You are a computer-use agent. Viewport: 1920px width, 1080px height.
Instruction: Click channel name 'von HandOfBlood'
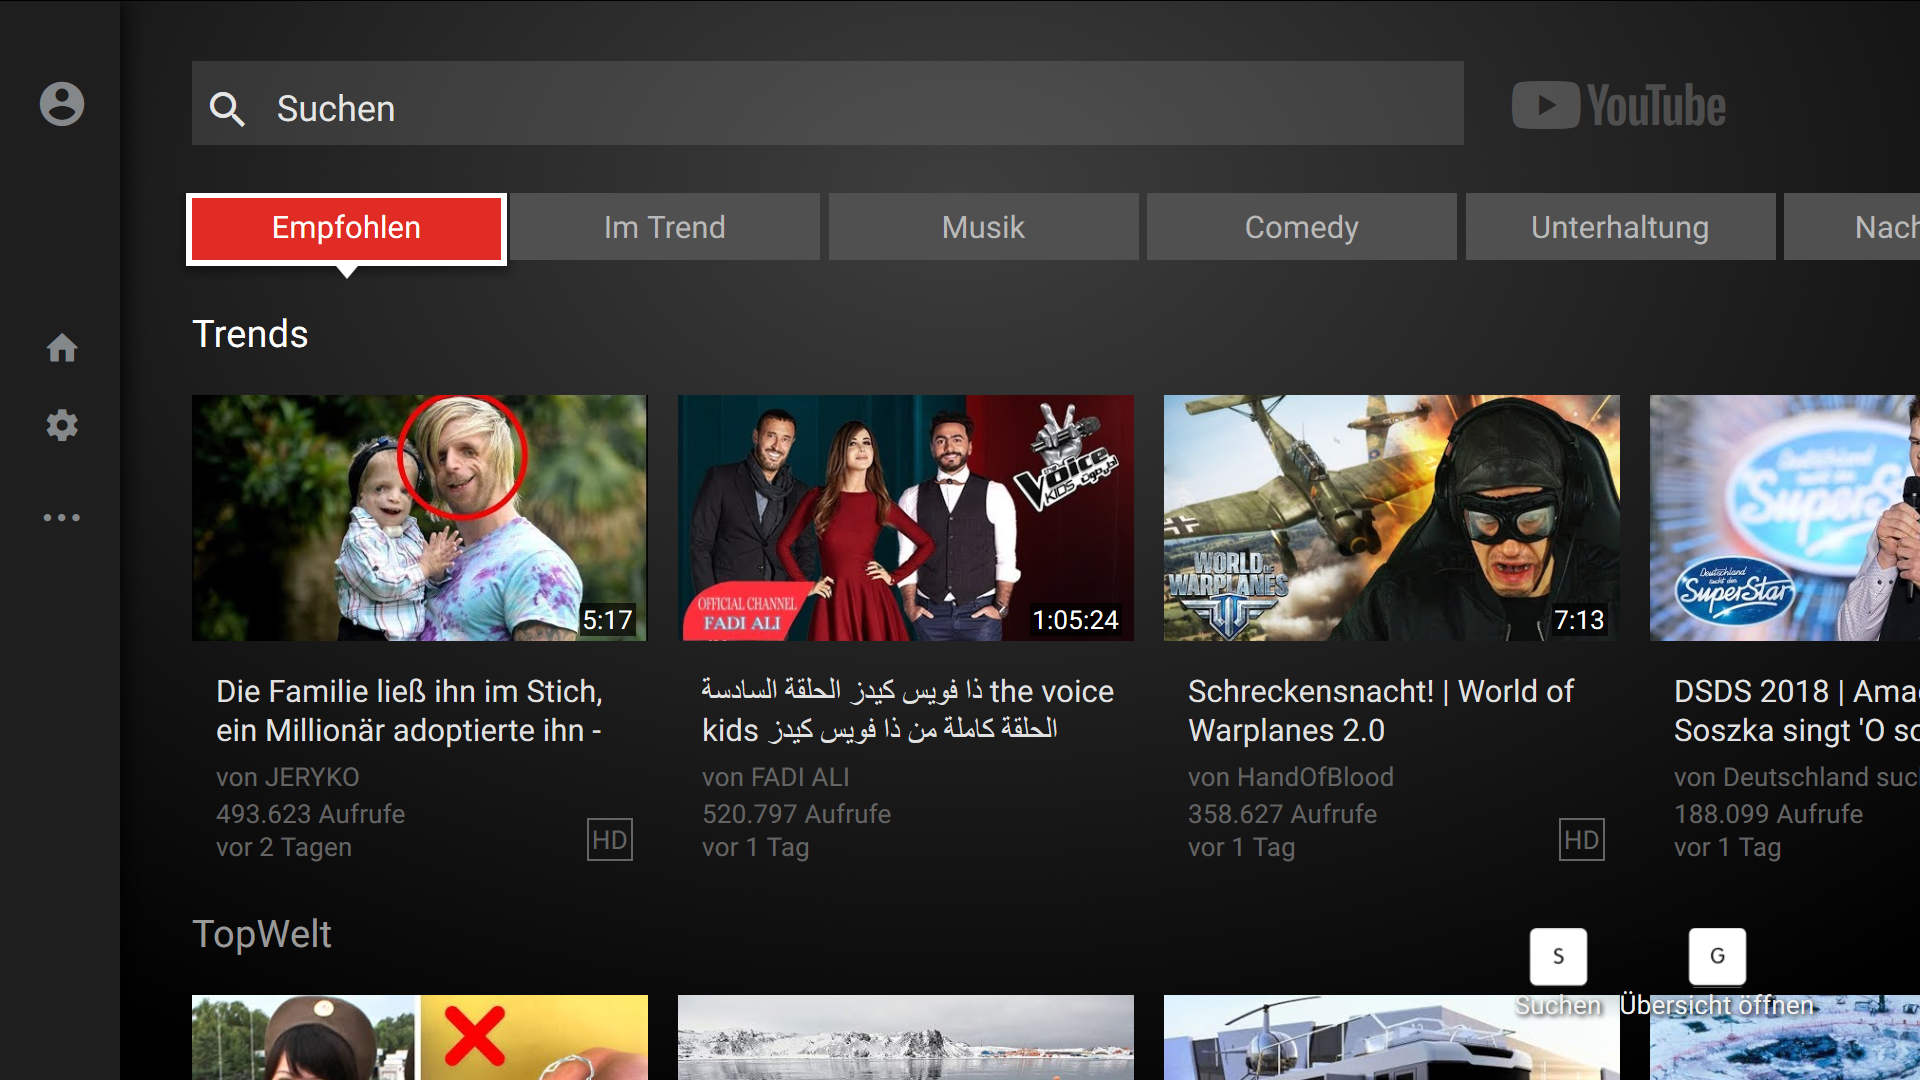[1291, 777]
